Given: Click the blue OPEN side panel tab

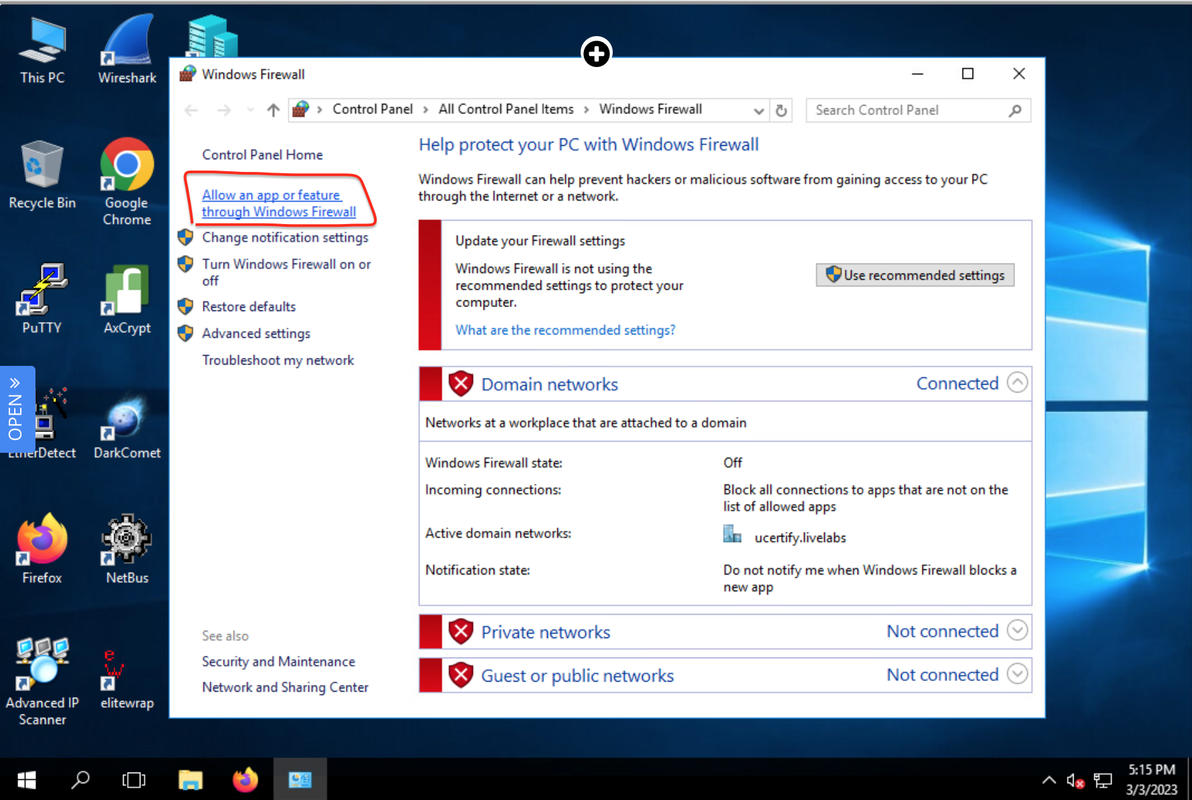Looking at the screenshot, I should tap(17, 409).
